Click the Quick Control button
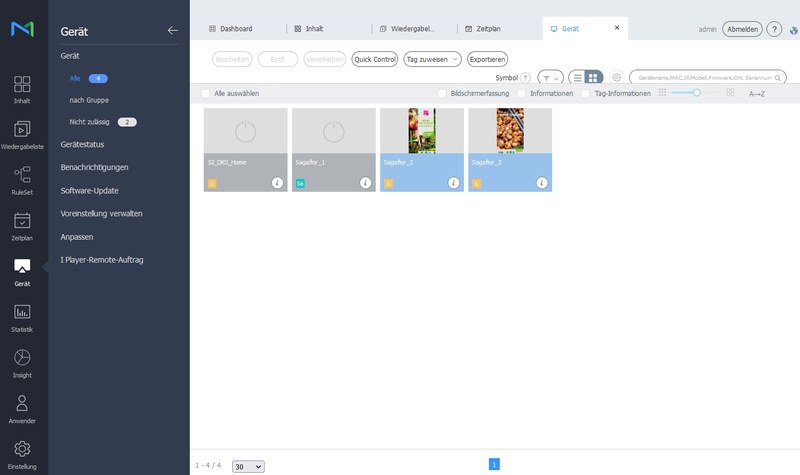The width and height of the screenshot is (800, 475). pos(374,59)
